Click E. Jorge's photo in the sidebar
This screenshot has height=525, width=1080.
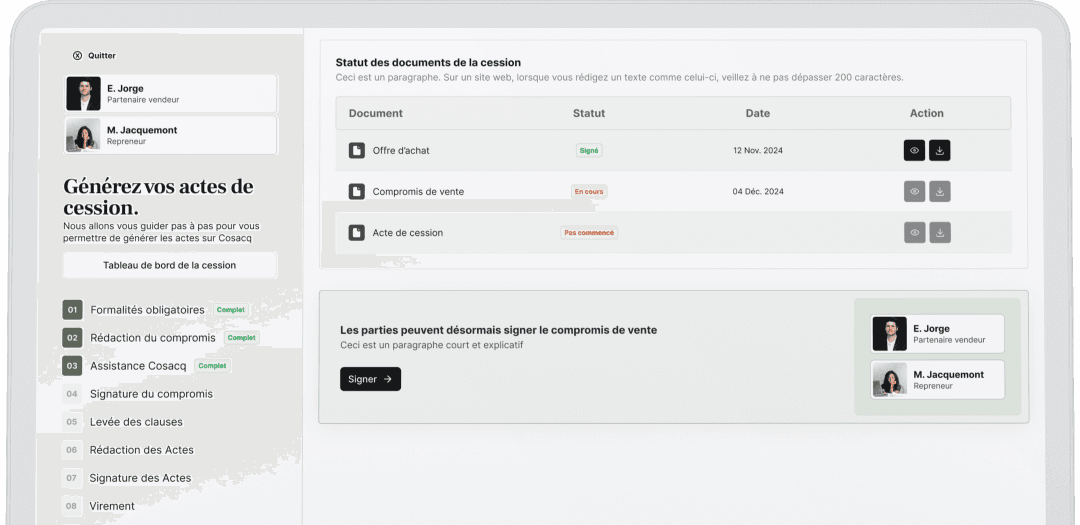pyautogui.click(x=83, y=94)
